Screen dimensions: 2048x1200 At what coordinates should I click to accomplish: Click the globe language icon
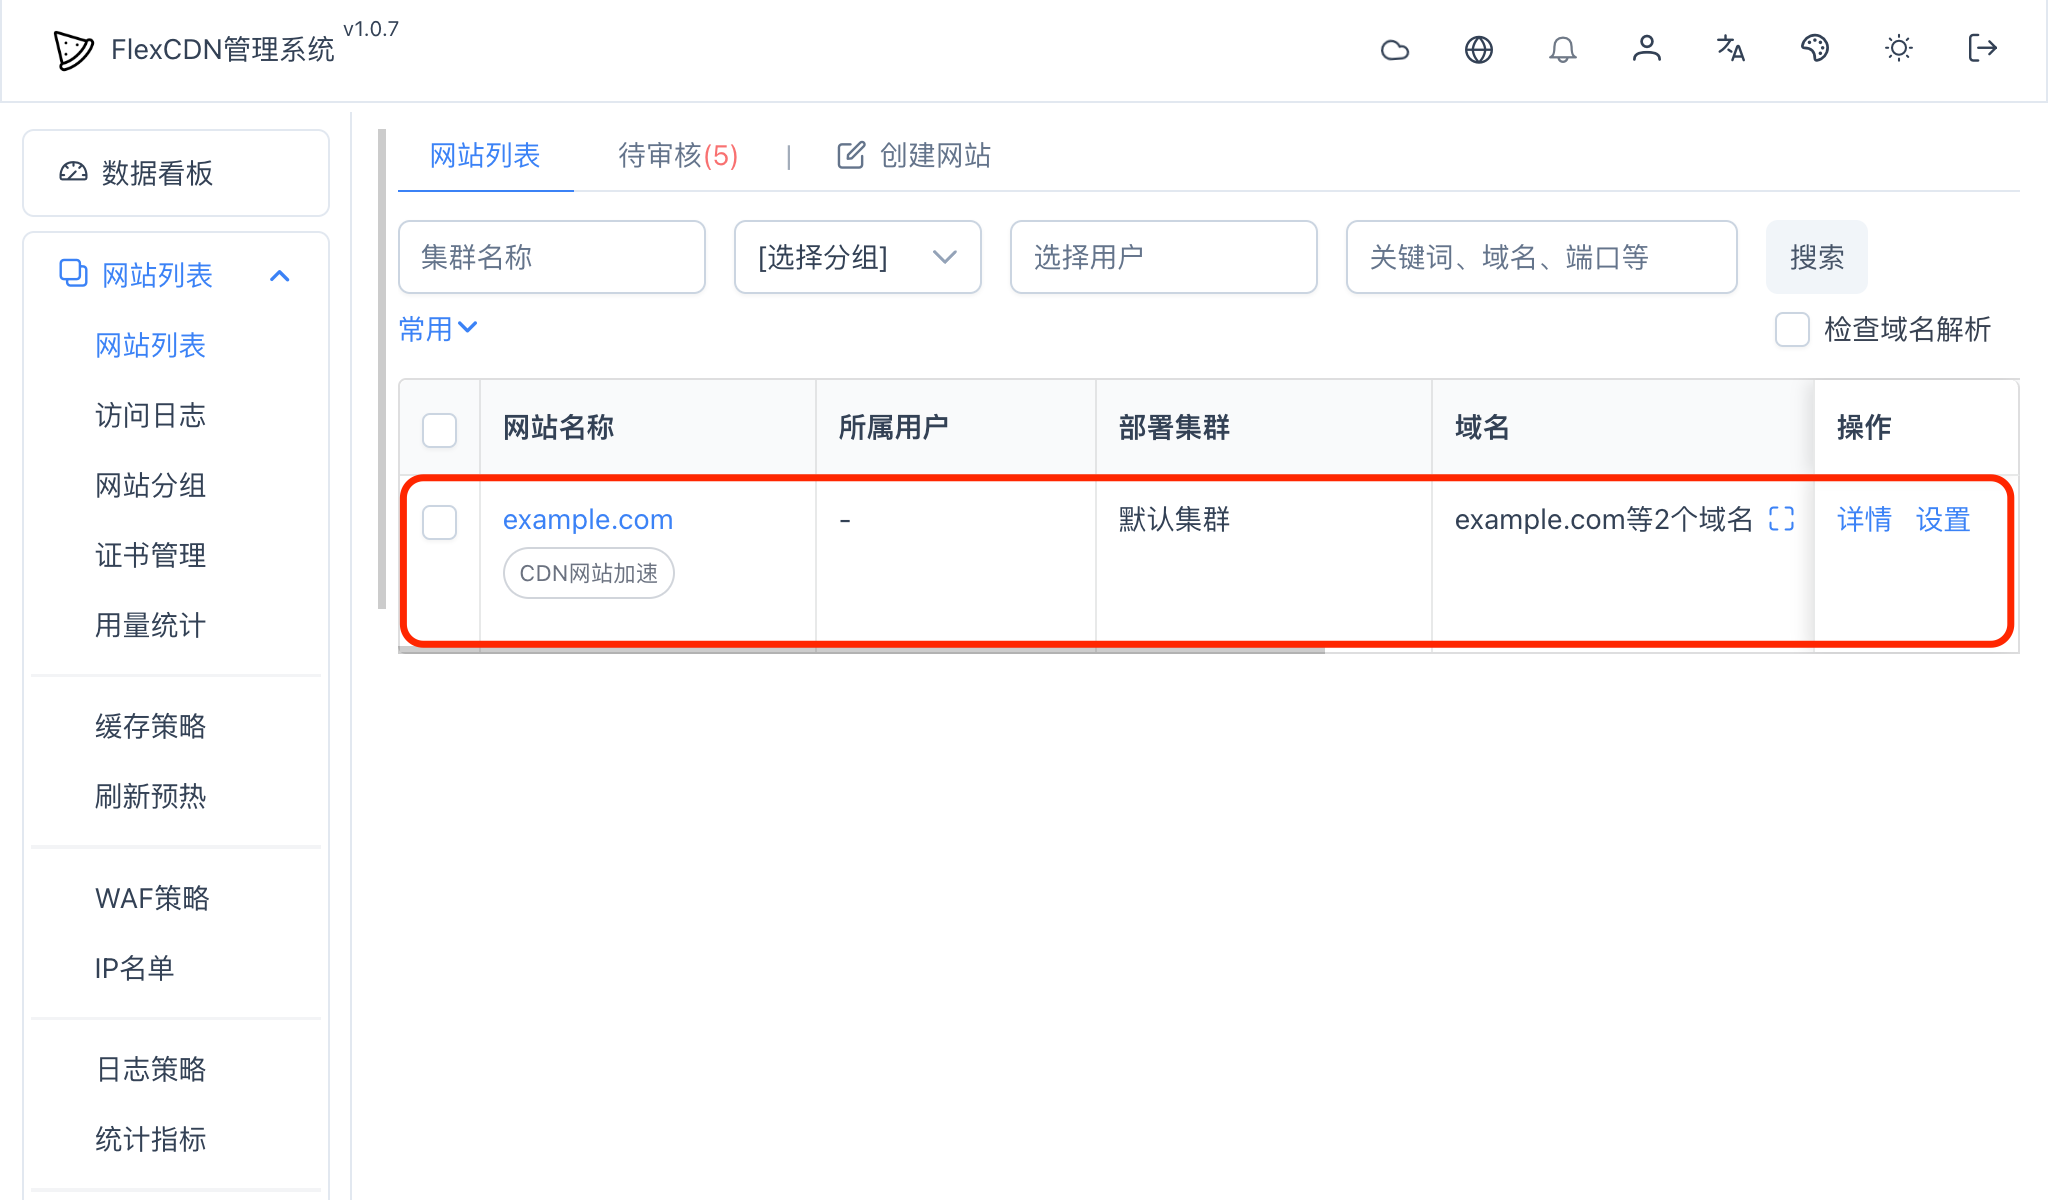1479,49
